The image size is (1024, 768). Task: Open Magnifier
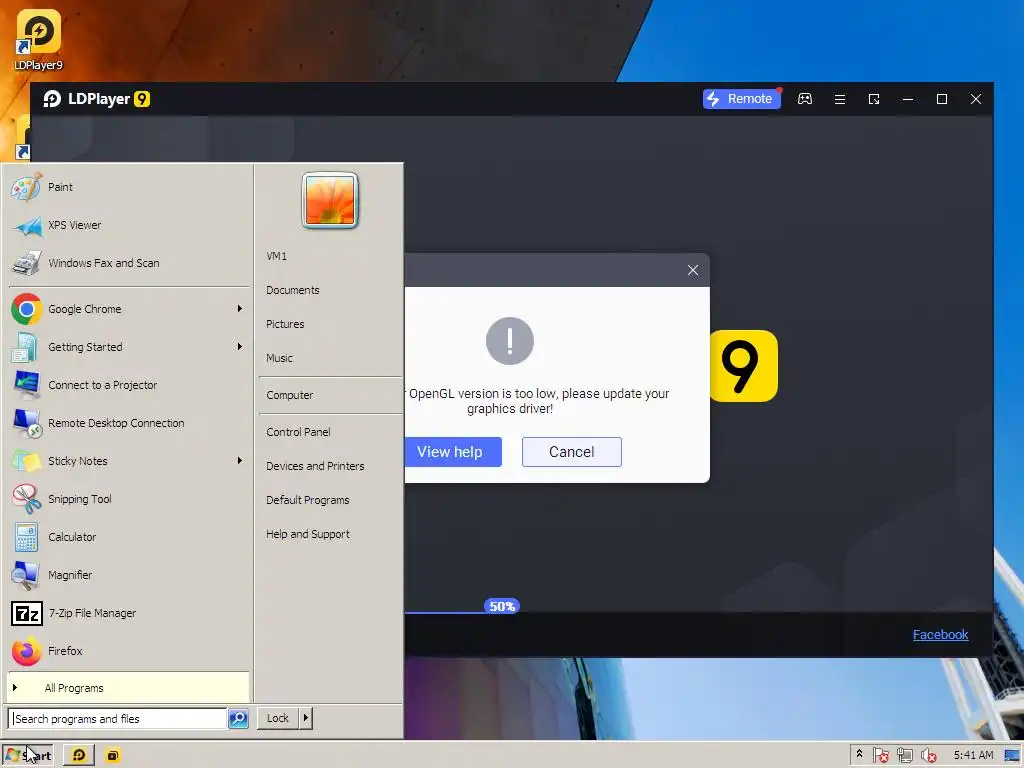point(129,575)
